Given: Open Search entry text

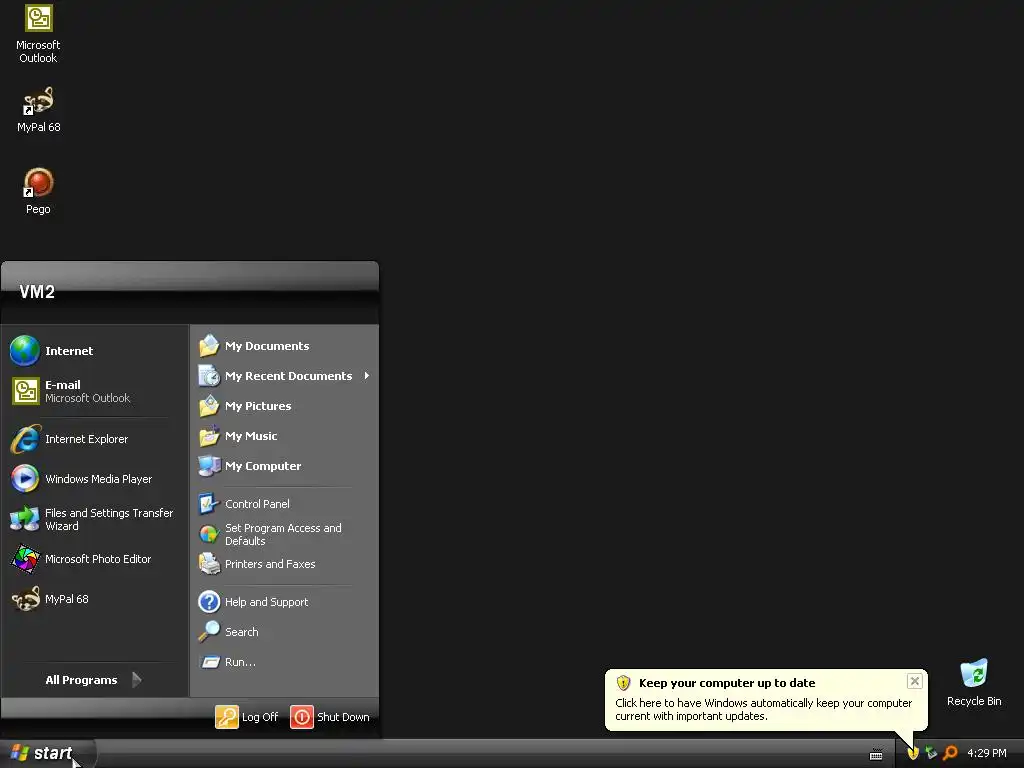Looking at the screenshot, I should click(242, 632).
